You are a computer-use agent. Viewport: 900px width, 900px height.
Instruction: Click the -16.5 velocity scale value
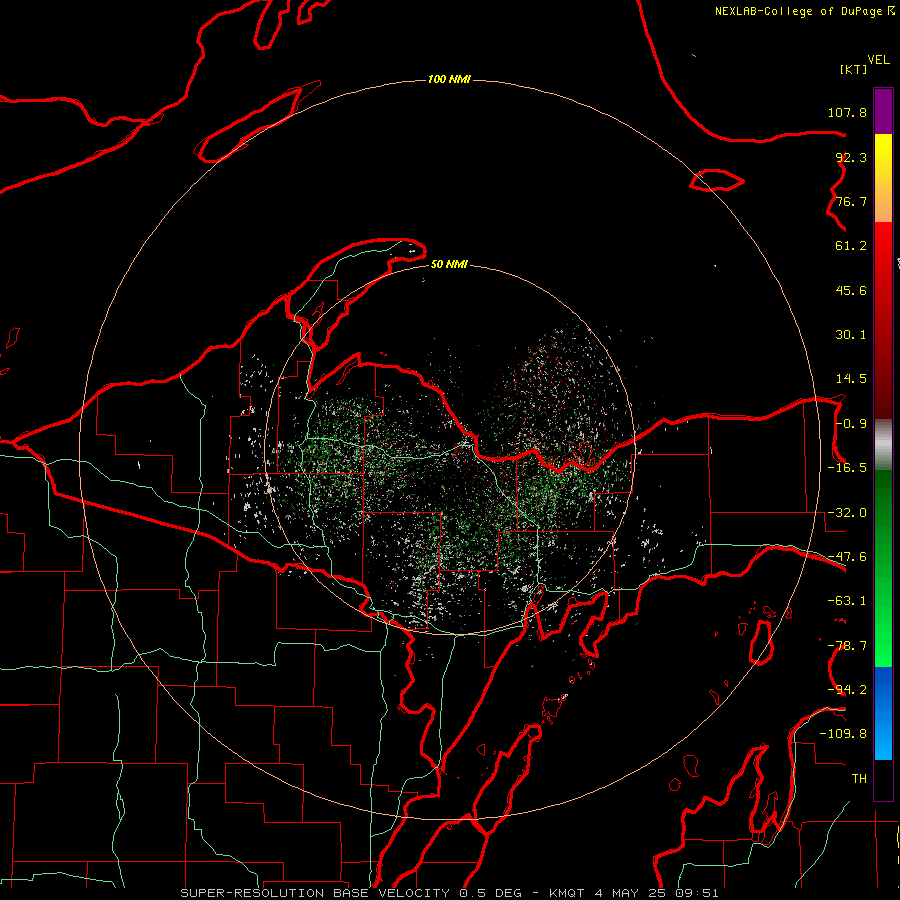[x=847, y=468]
